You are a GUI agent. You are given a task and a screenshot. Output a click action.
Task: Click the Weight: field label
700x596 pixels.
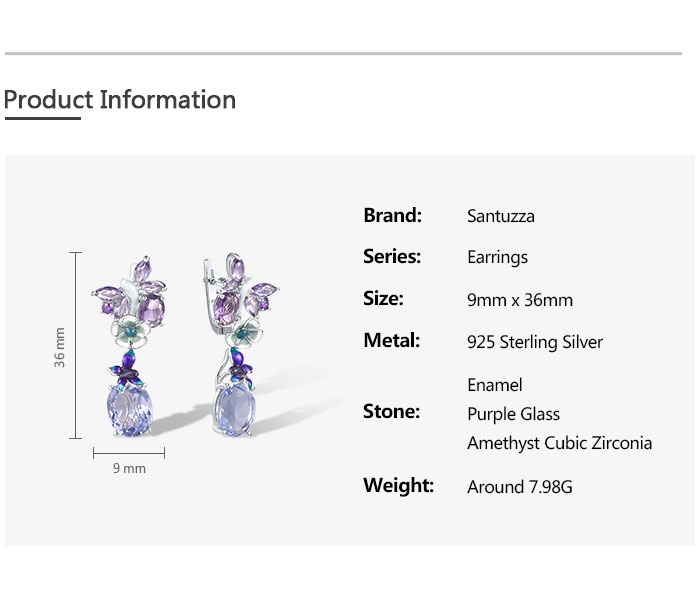click(398, 486)
